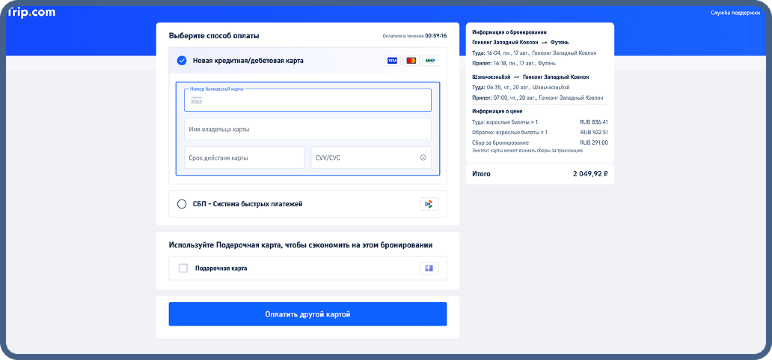772x360 pixels.
Task: Focus the CVV/CVC field
Action: 371,158
